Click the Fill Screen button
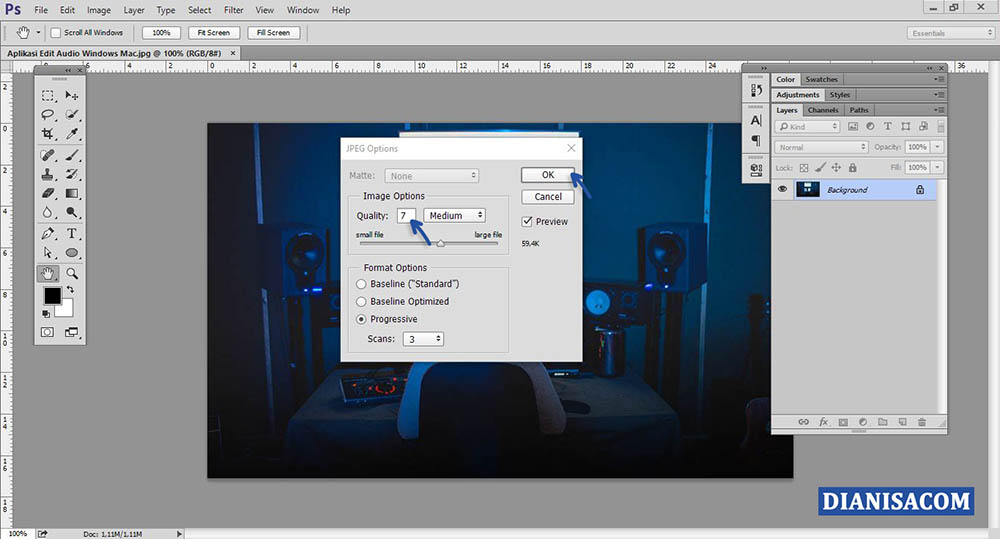Viewport: 1000px width, 539px height. 274,33
